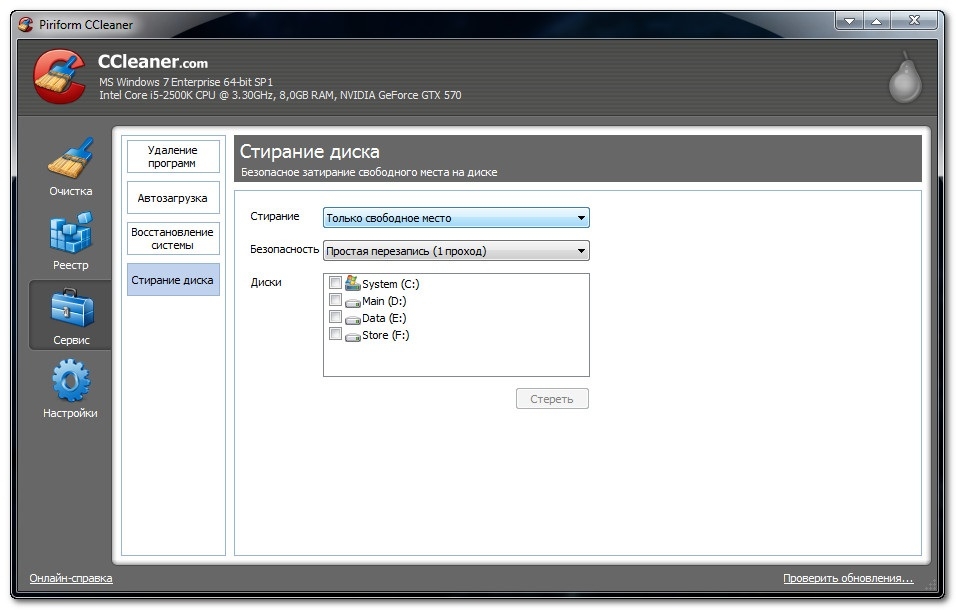Select the Сервис toolbox icon
This screenshot has height=610, width=956.
[x=71, y=309]
